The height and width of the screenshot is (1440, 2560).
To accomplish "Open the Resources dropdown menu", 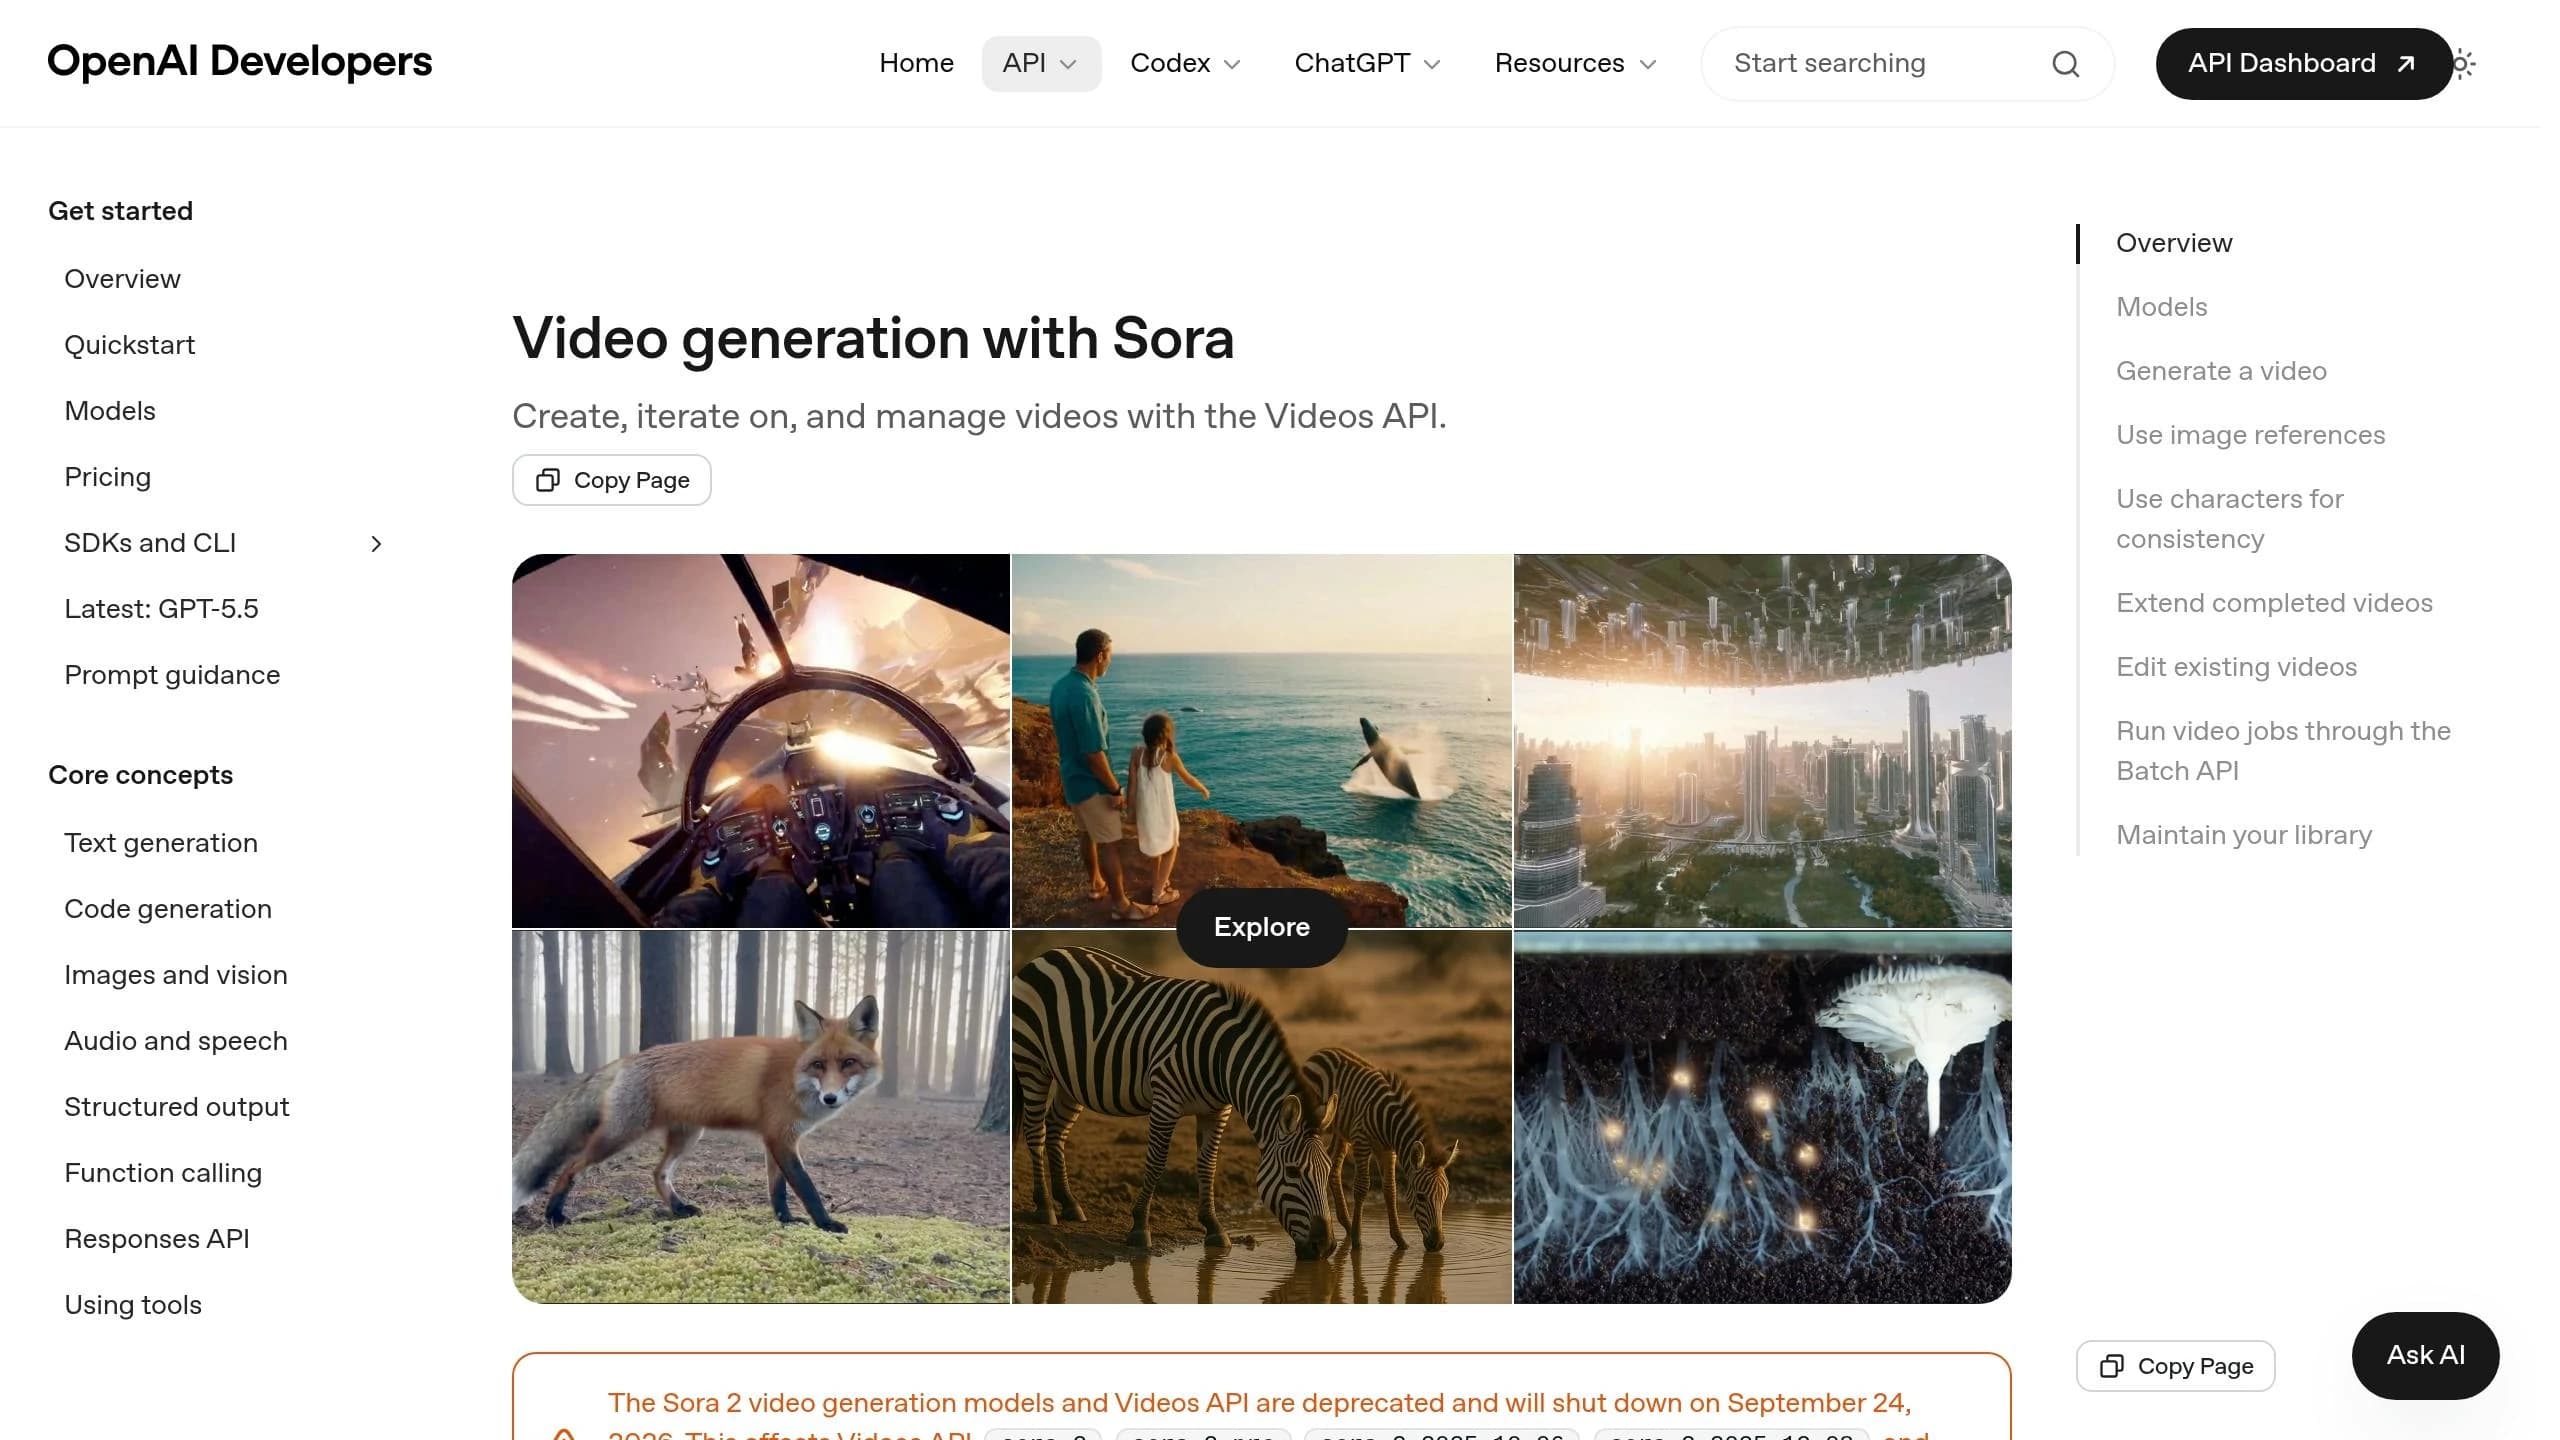I will (x=1575, y=64).
